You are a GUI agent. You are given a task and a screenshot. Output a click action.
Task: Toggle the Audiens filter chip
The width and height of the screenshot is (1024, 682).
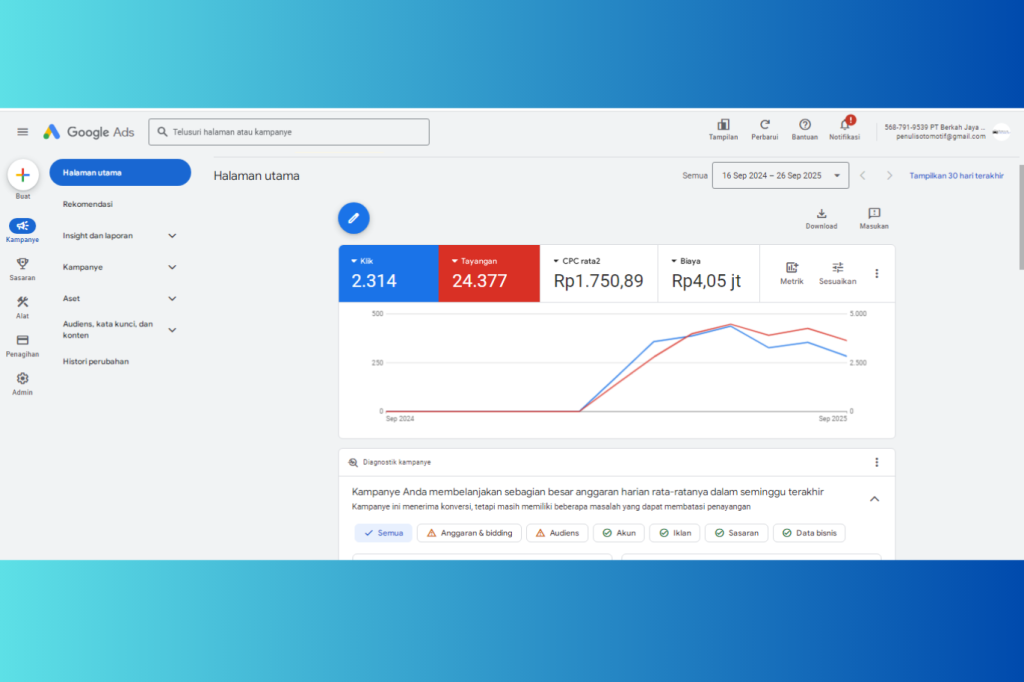(x=556, y=533)
